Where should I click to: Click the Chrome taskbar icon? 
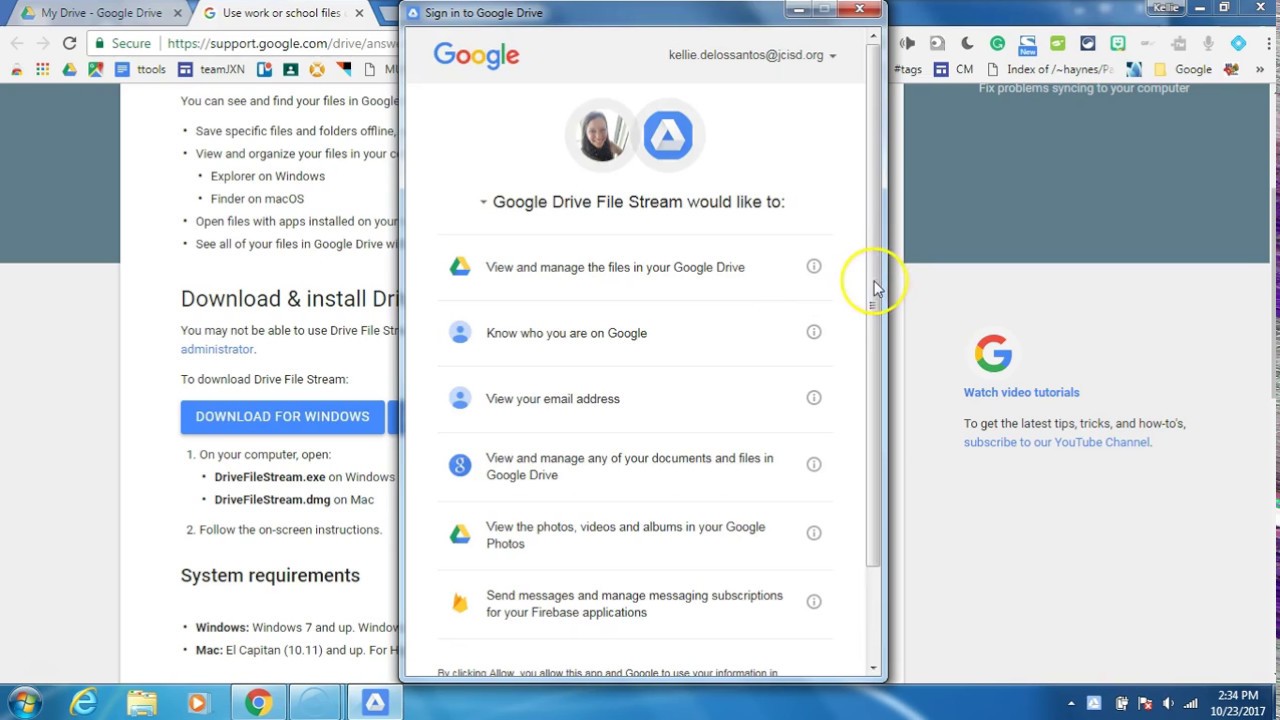(x=258, y=703)
